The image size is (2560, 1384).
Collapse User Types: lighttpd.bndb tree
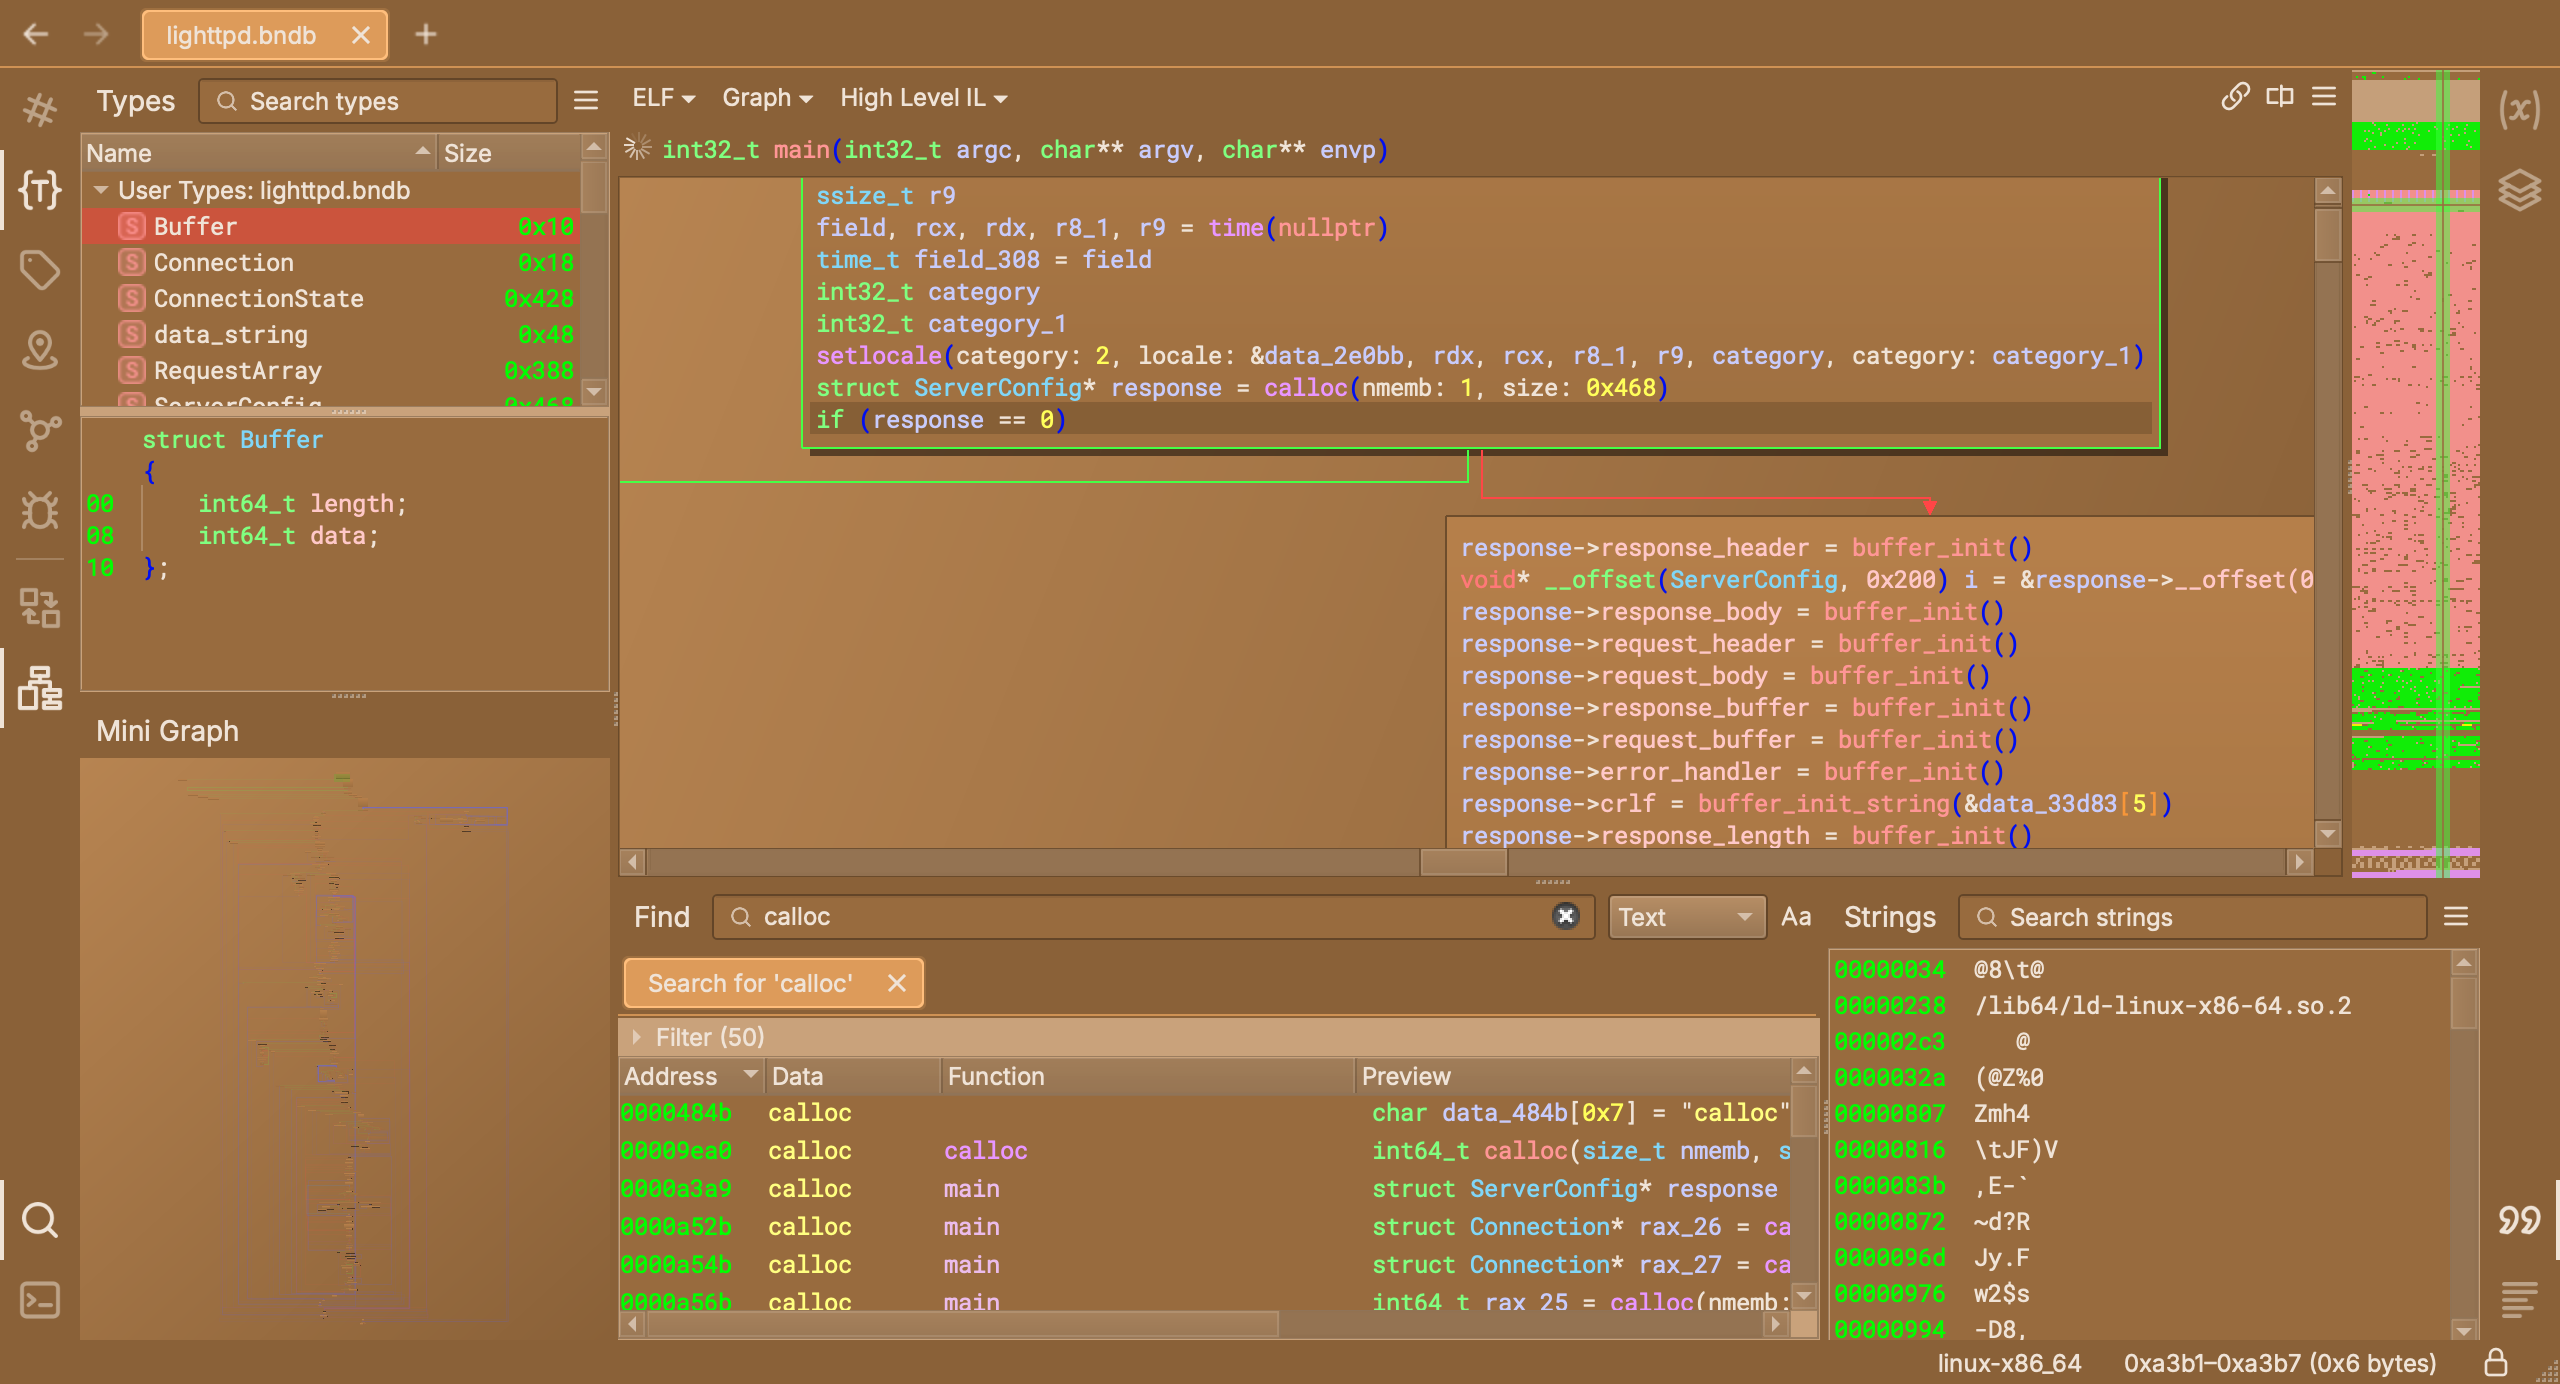tap(101, 190)
